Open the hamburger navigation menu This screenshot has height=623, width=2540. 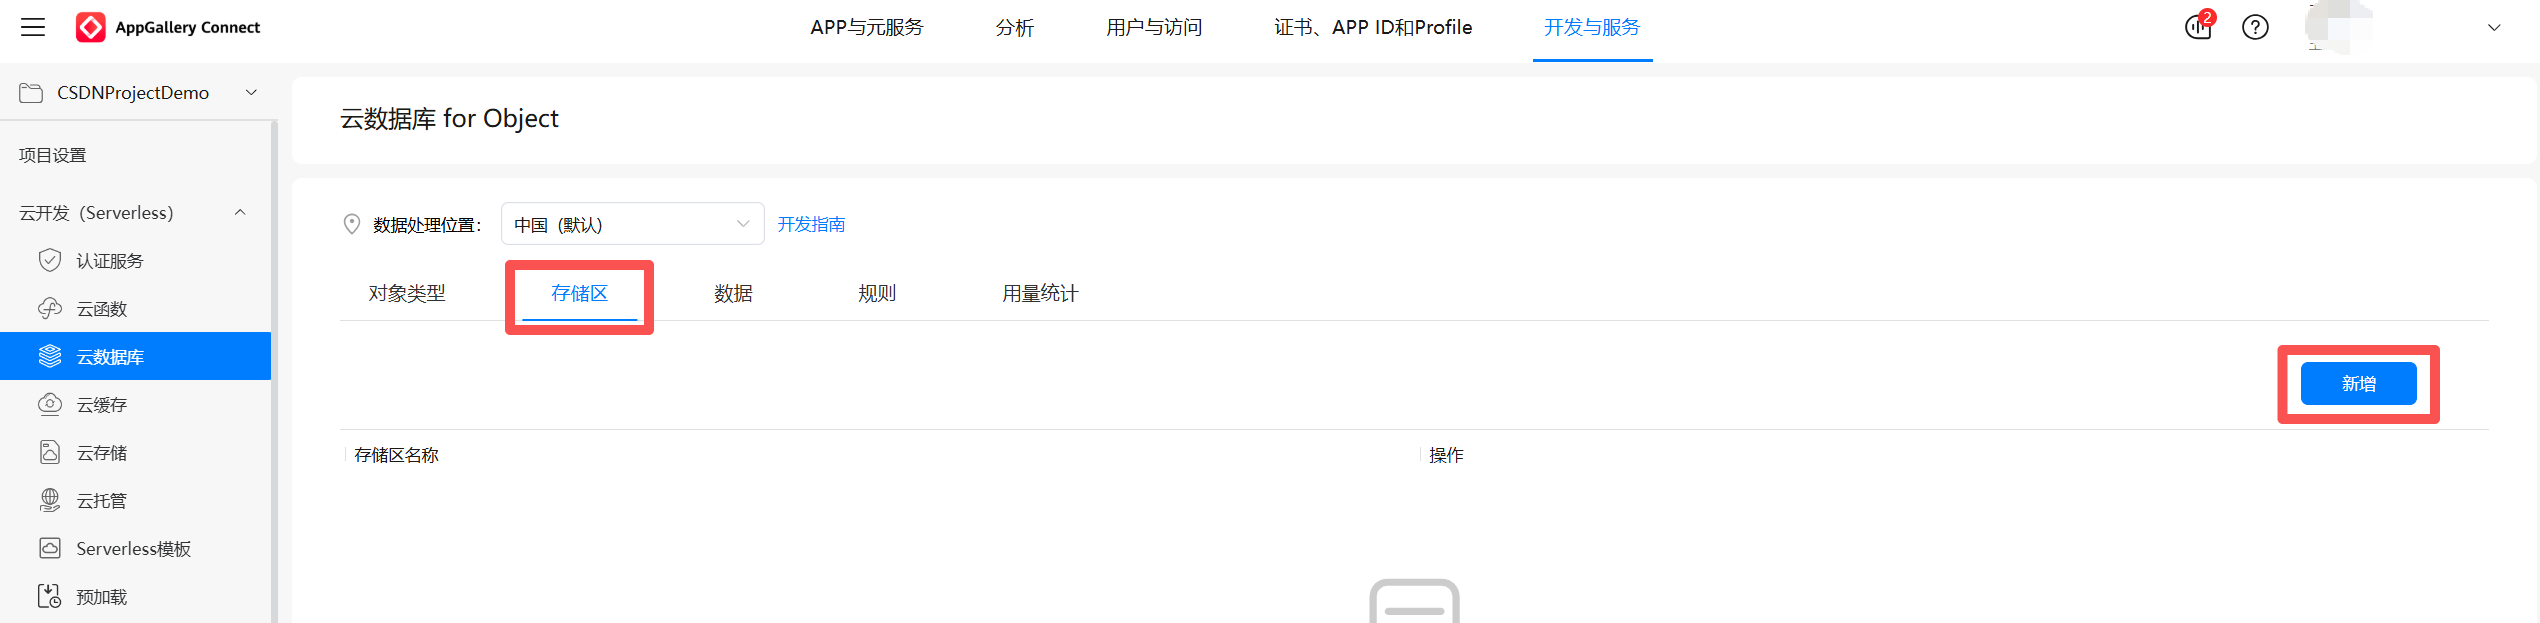coord(33,27)
